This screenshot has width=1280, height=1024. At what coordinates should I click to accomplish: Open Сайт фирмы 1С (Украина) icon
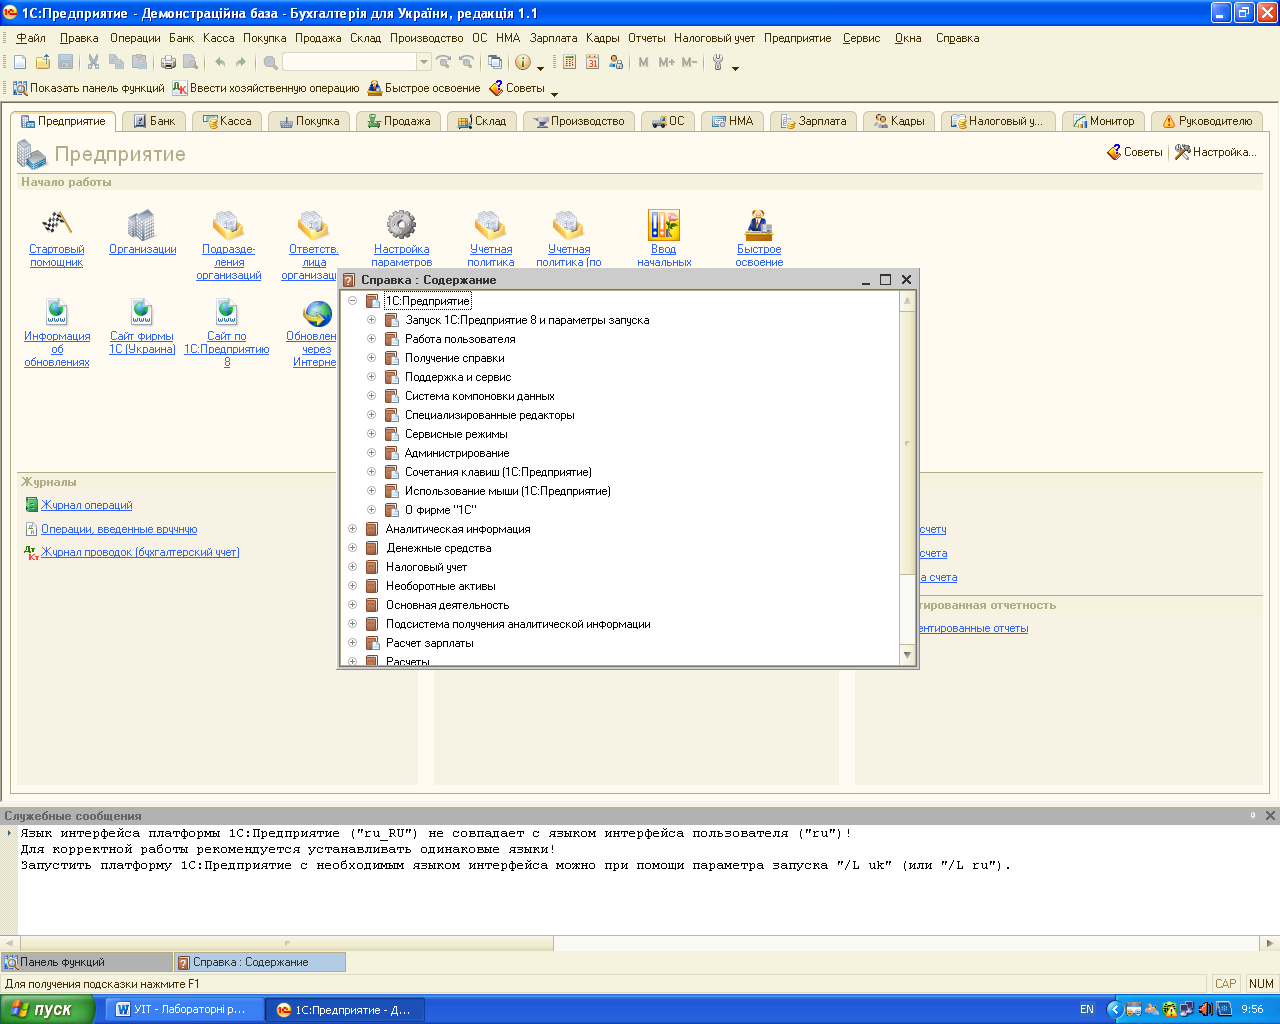click(x=142, y=326)
